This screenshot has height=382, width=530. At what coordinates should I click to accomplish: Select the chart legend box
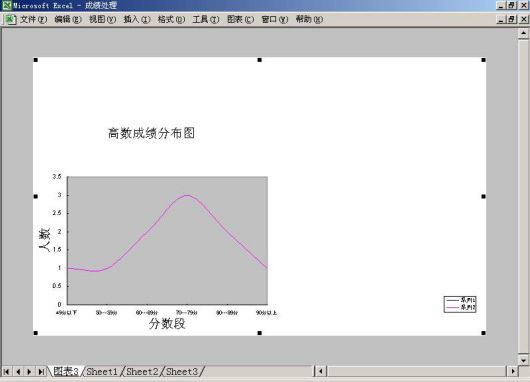(x=460, y=304)
